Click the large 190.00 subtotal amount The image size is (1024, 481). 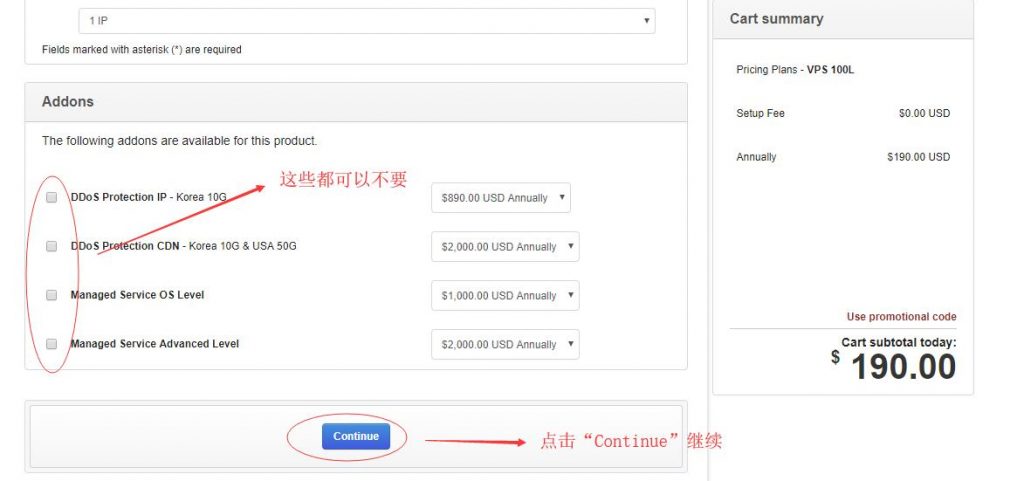pos(904,367)
